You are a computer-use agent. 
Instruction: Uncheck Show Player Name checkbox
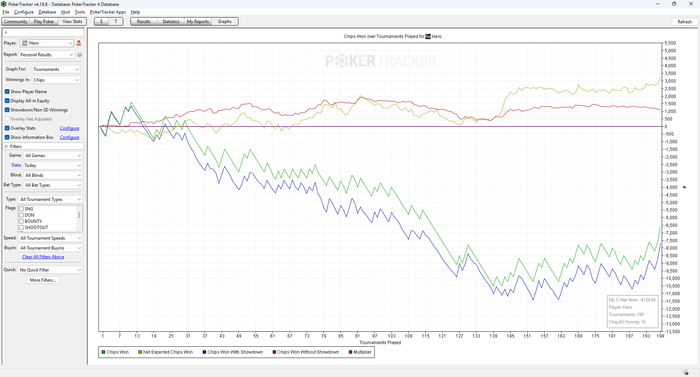[7, 92]
